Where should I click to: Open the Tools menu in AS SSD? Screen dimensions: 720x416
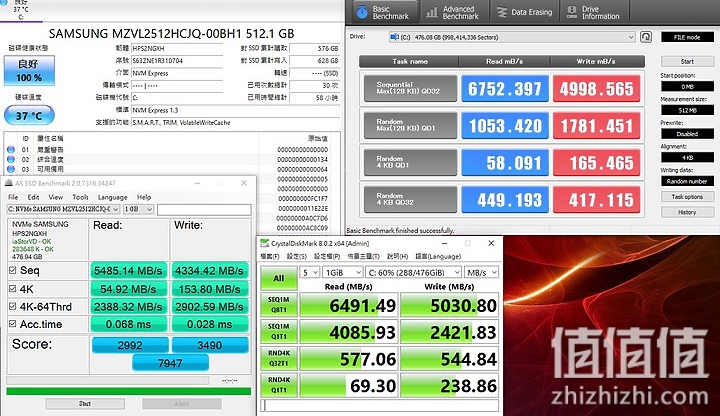click(80, 197)
